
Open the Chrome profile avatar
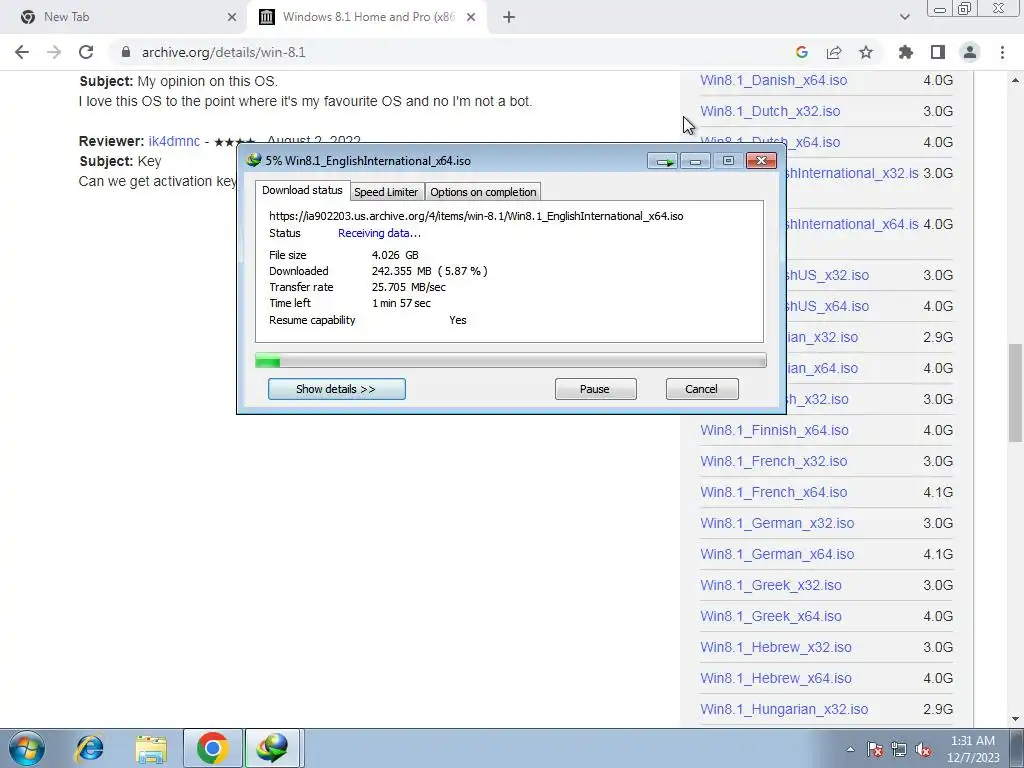[x=970, y=52]
